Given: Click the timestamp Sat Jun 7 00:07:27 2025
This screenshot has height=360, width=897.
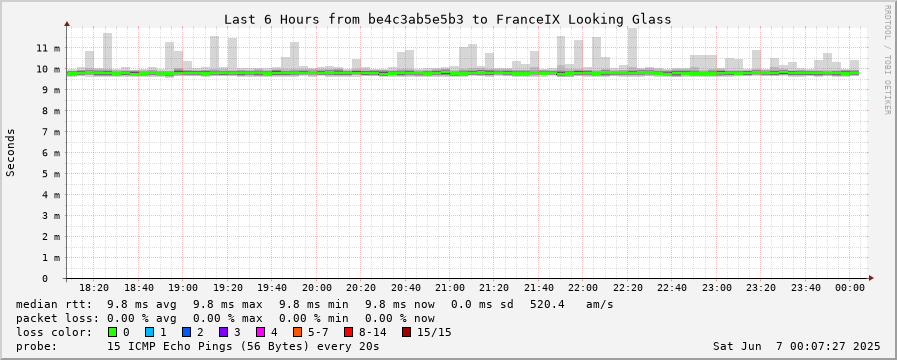Looking at the screenshot, I should (x=797, y=346).
